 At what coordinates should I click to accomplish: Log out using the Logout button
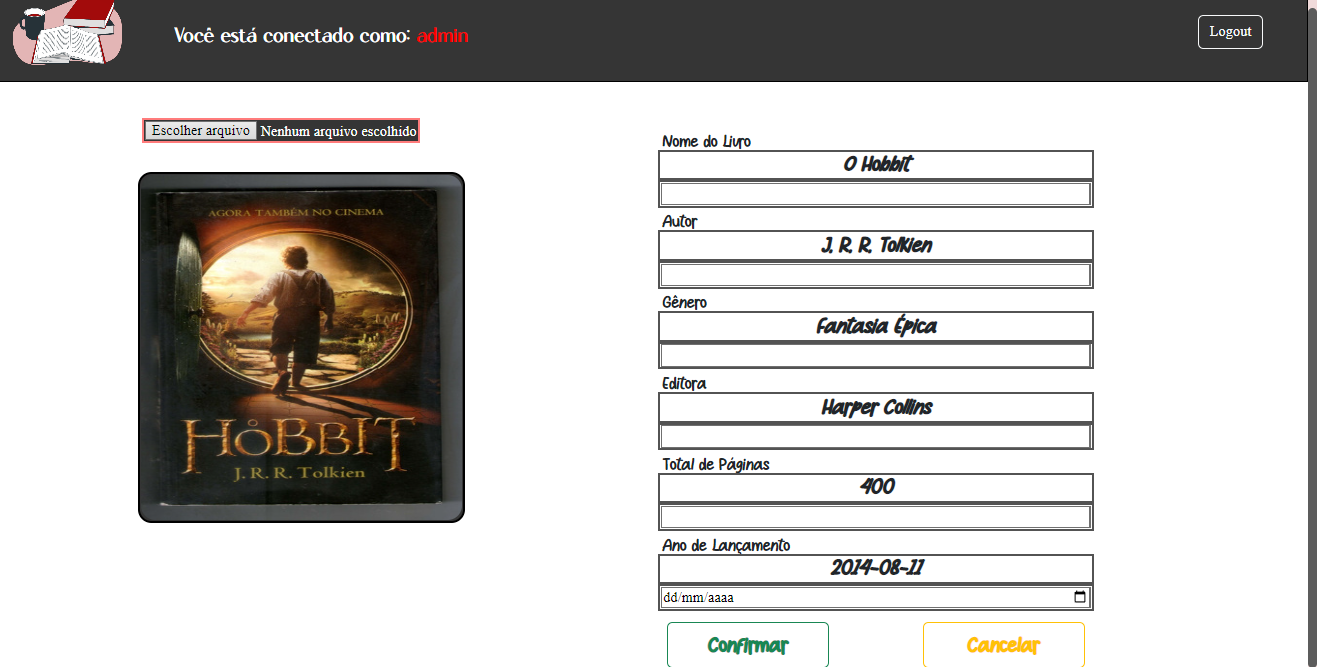(x=1230, y=32)
